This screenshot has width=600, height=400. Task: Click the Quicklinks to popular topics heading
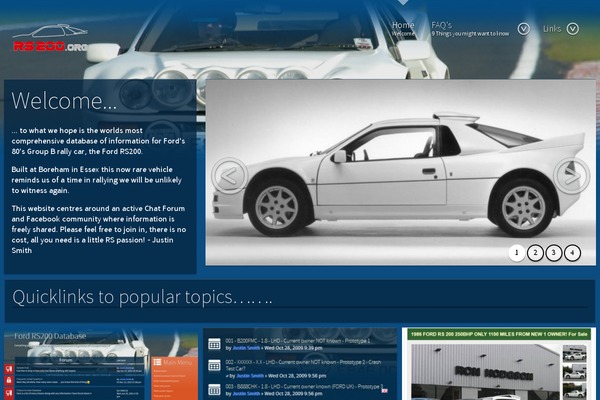pos(142,297)
